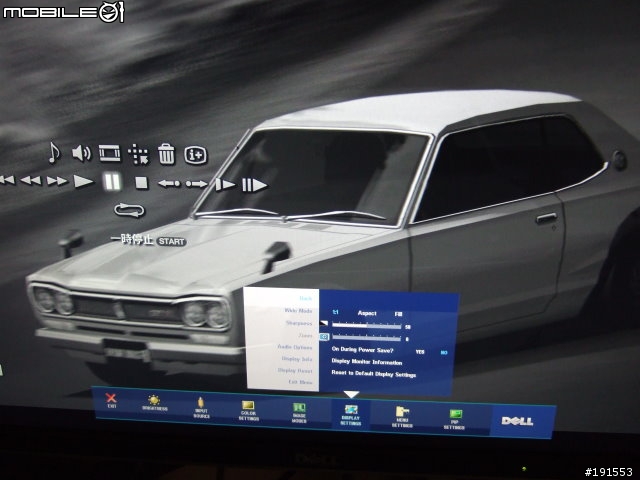640x480 pixels.
Task: Choose the Aspect wide mode option
Action: (367, 313)
